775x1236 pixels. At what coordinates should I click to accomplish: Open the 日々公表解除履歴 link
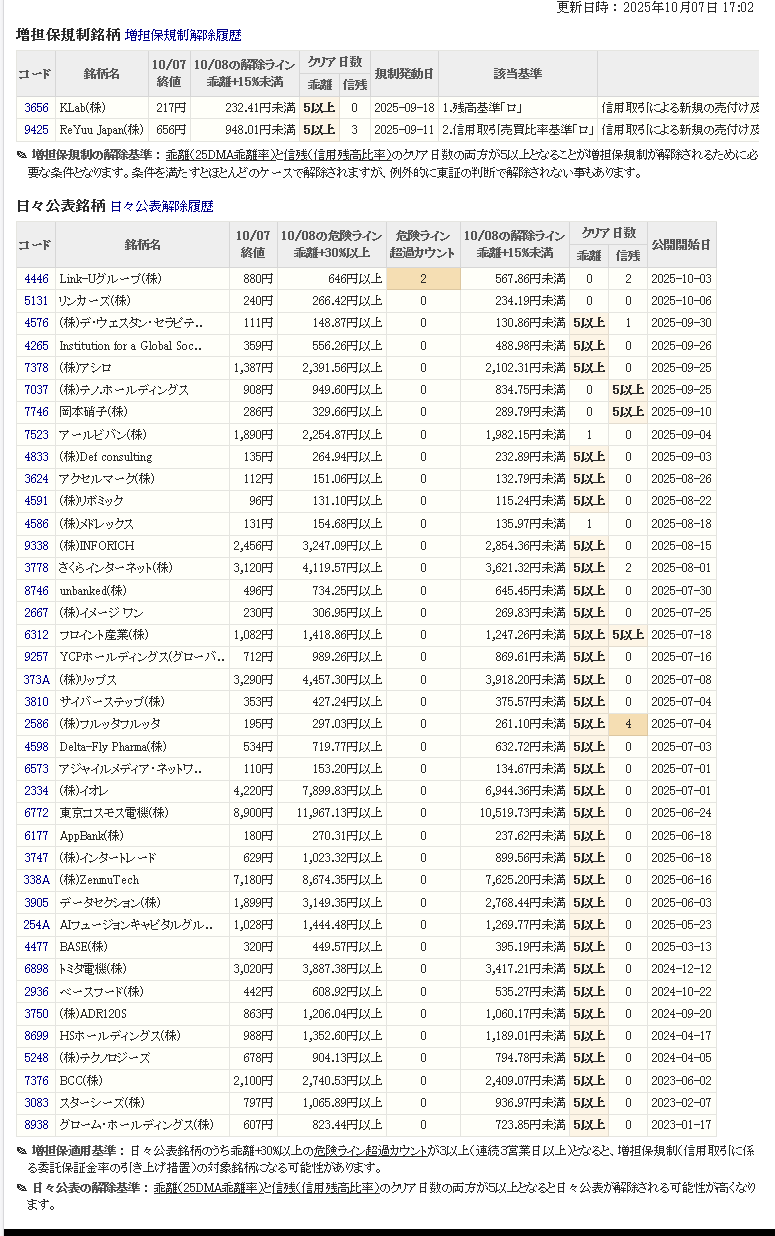(x=161, y=206)
